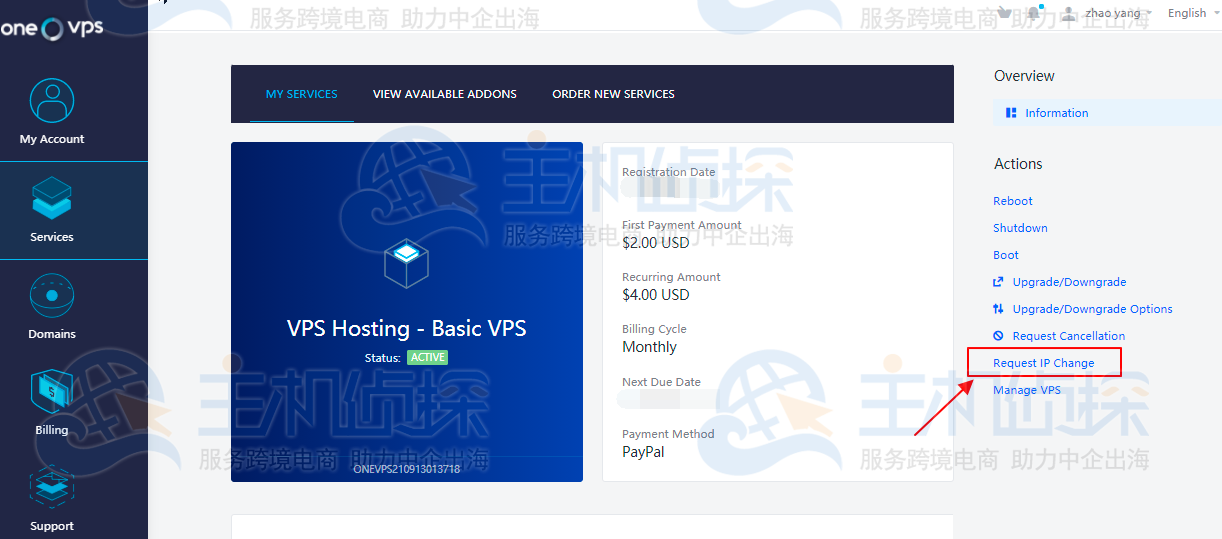Image resolution: width=1222 pixels, height=539 pixels.
Task: Click the ONEVPS210913013718 hostname text
Action: pos(407,469)
